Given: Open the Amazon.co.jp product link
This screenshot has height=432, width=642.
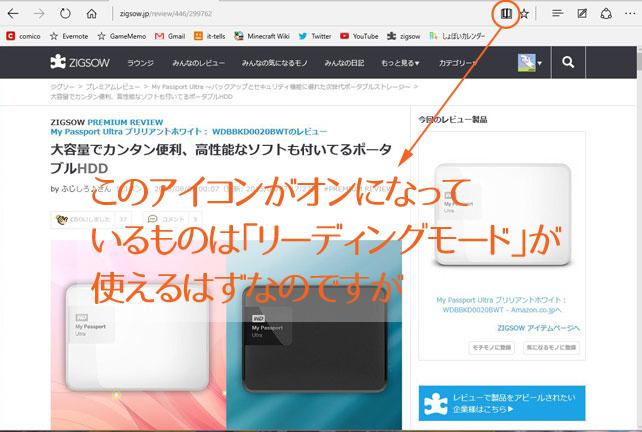Looking at the screenshot, I should pyautogui.click(x=502, y=305).
